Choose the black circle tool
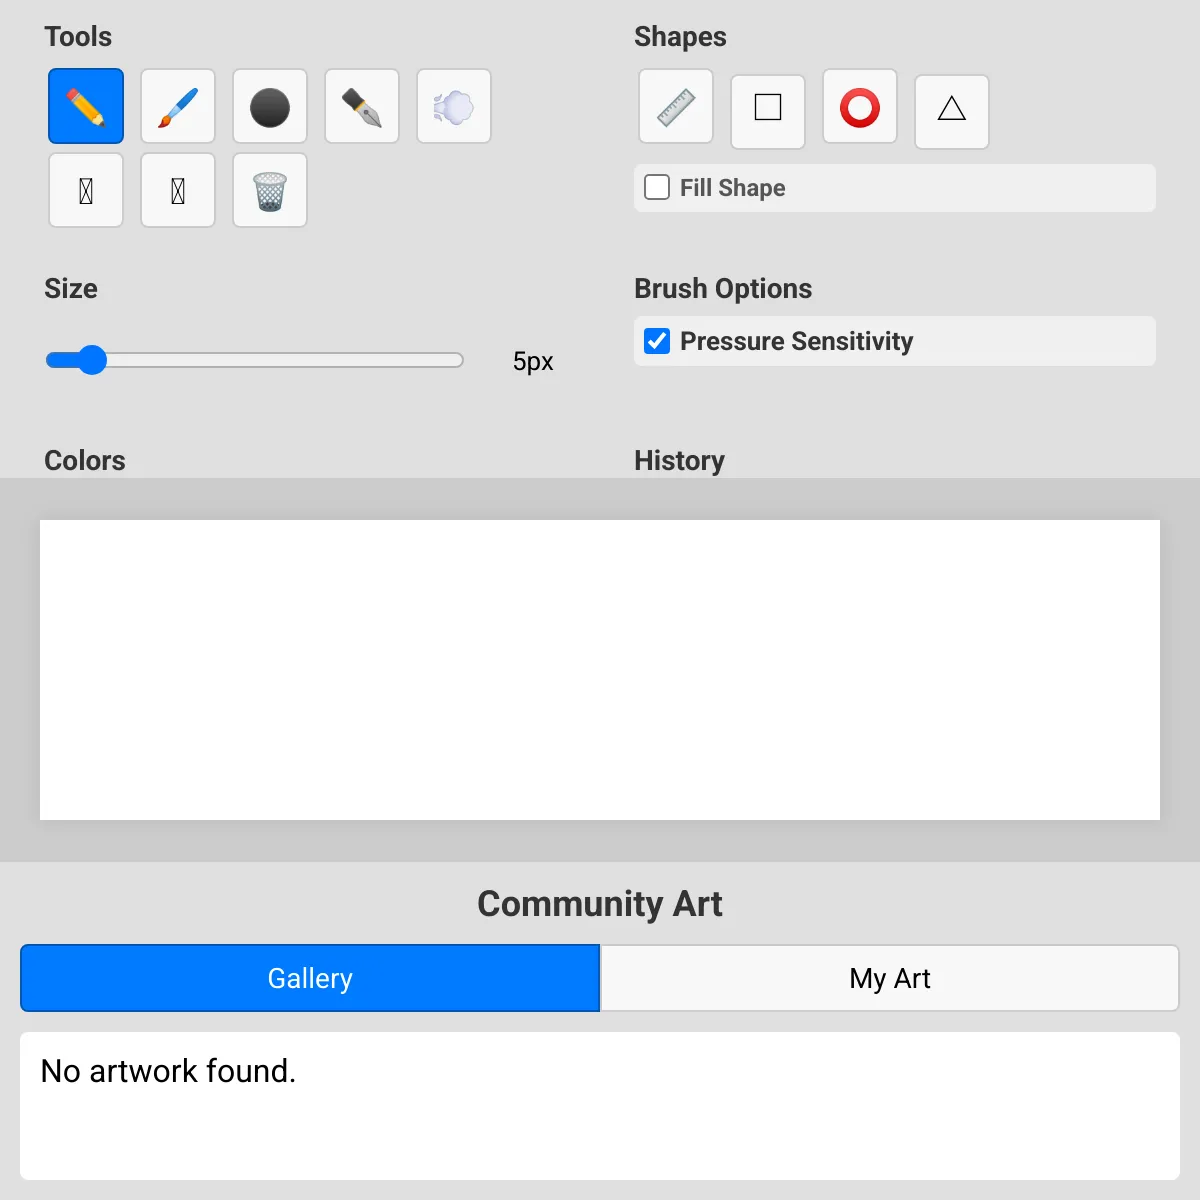 (270, 106)
